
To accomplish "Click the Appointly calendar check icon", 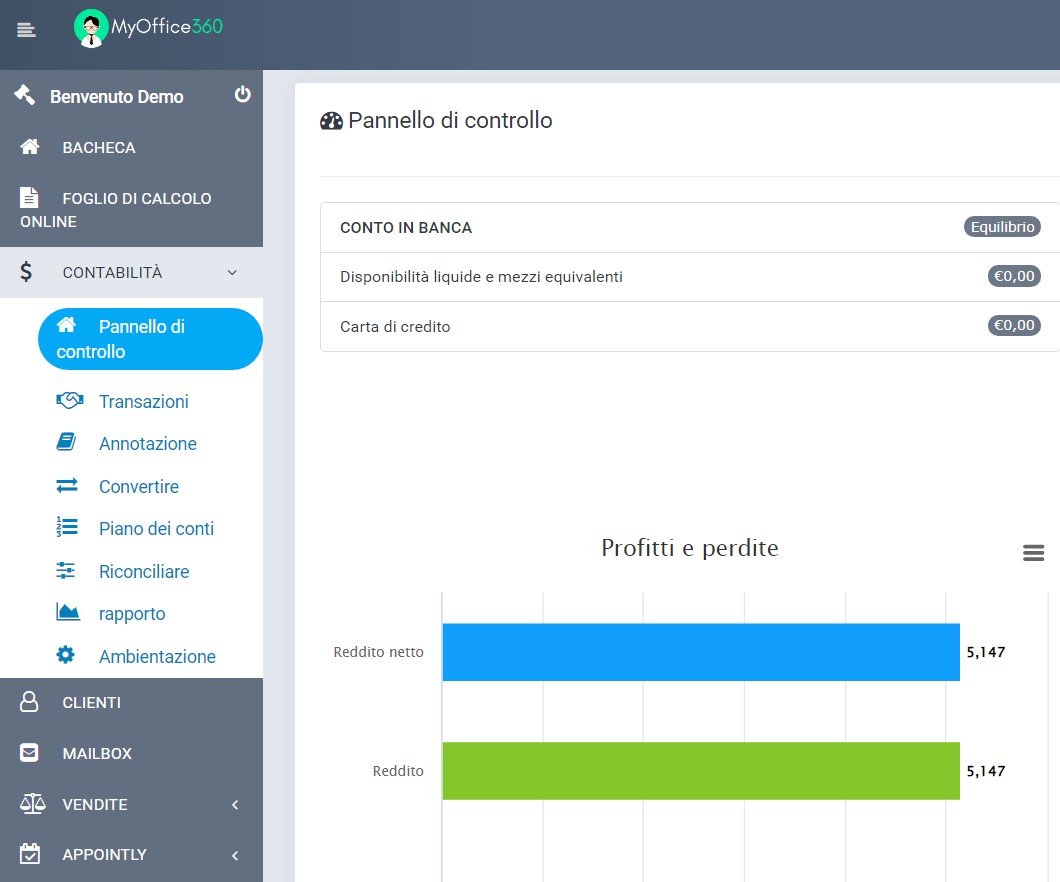I will click(30, 854).
